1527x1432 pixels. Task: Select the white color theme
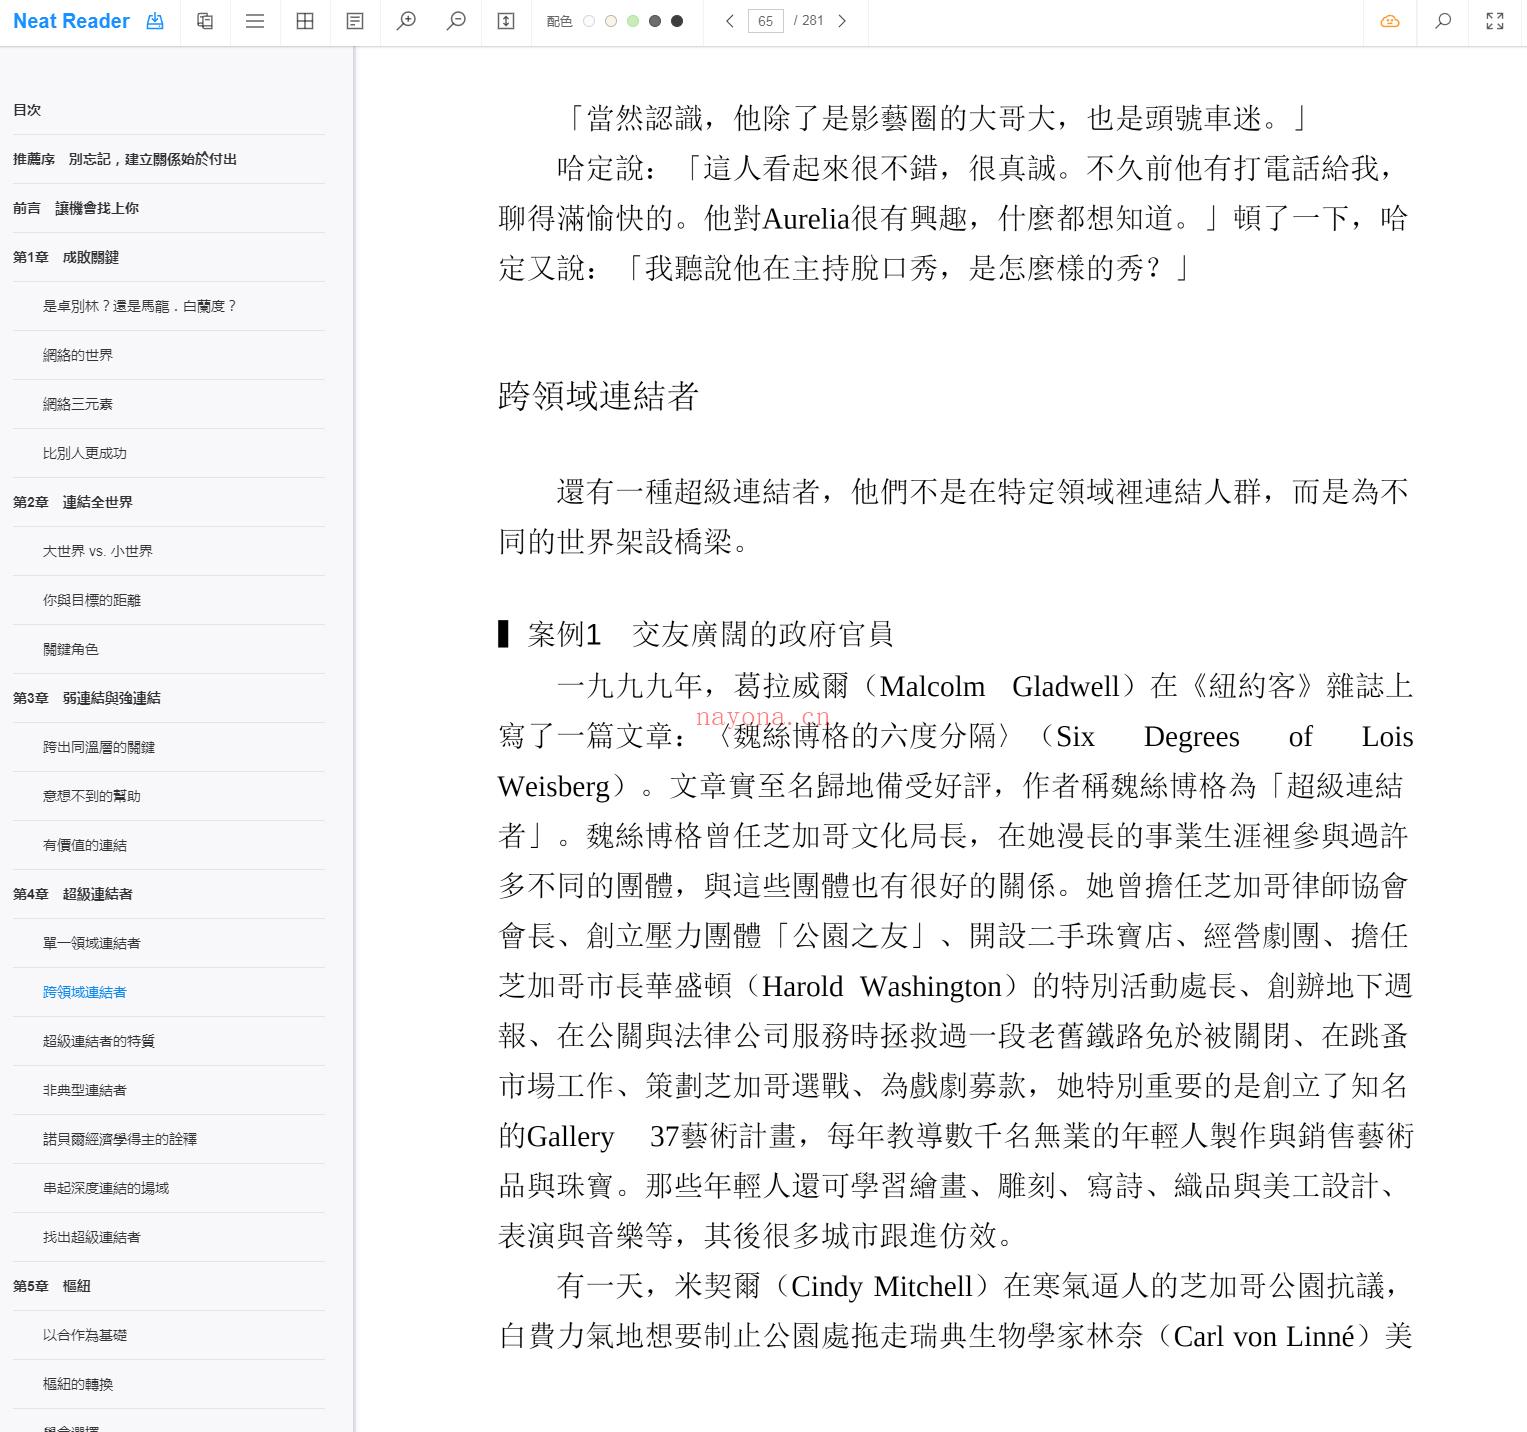(589, 21)
